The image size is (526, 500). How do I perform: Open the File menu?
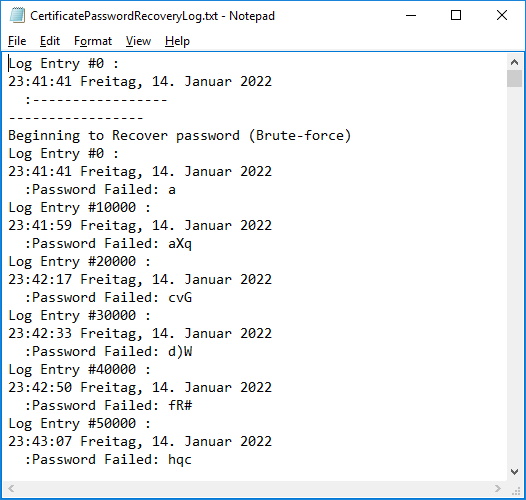coord(17,41)
